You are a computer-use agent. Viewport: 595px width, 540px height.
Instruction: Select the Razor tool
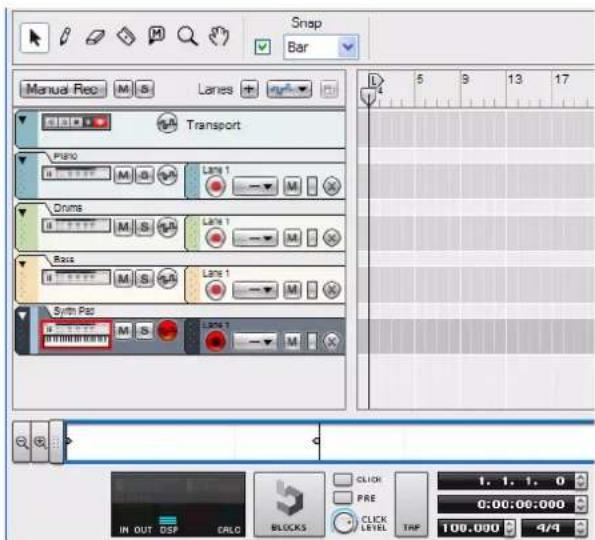tap(126, 36)
